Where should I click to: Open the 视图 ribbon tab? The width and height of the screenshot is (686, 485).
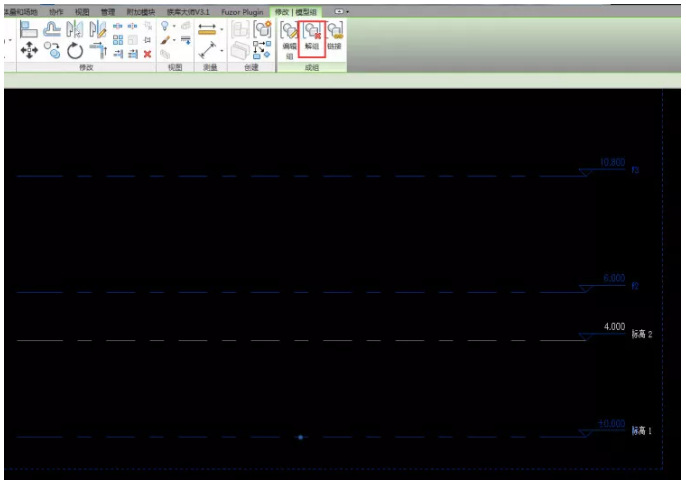(x=82, y=12)
